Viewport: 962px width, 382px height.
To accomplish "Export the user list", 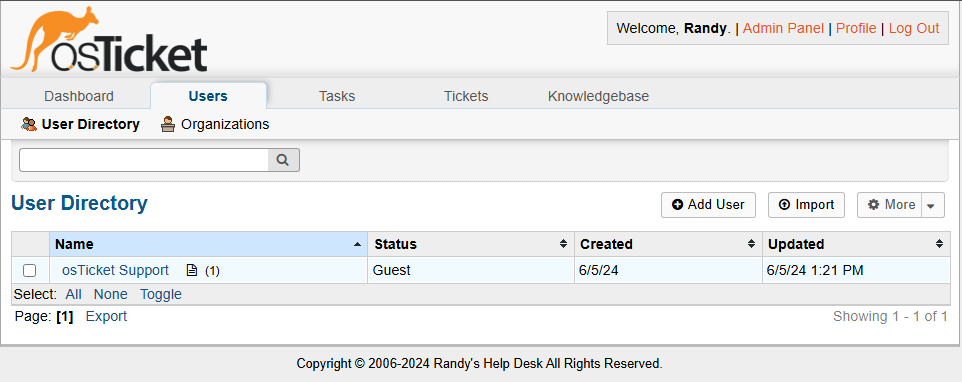I will (106, 316).
